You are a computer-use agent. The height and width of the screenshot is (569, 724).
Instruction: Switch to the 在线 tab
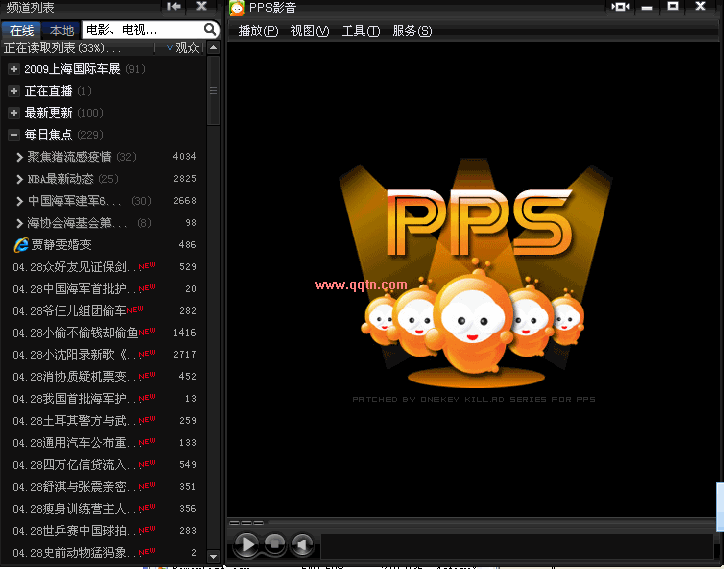point(22,30)
